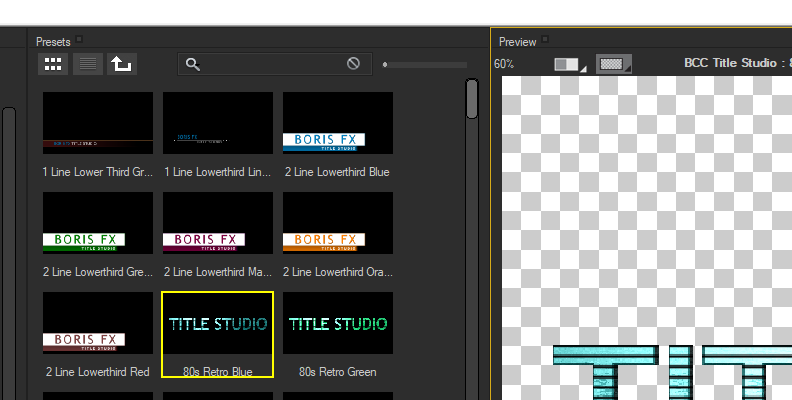The width and height of the screenshot is (792, 400).
Task: Click the Preview panel tab
Action: [x=518, y=41]
